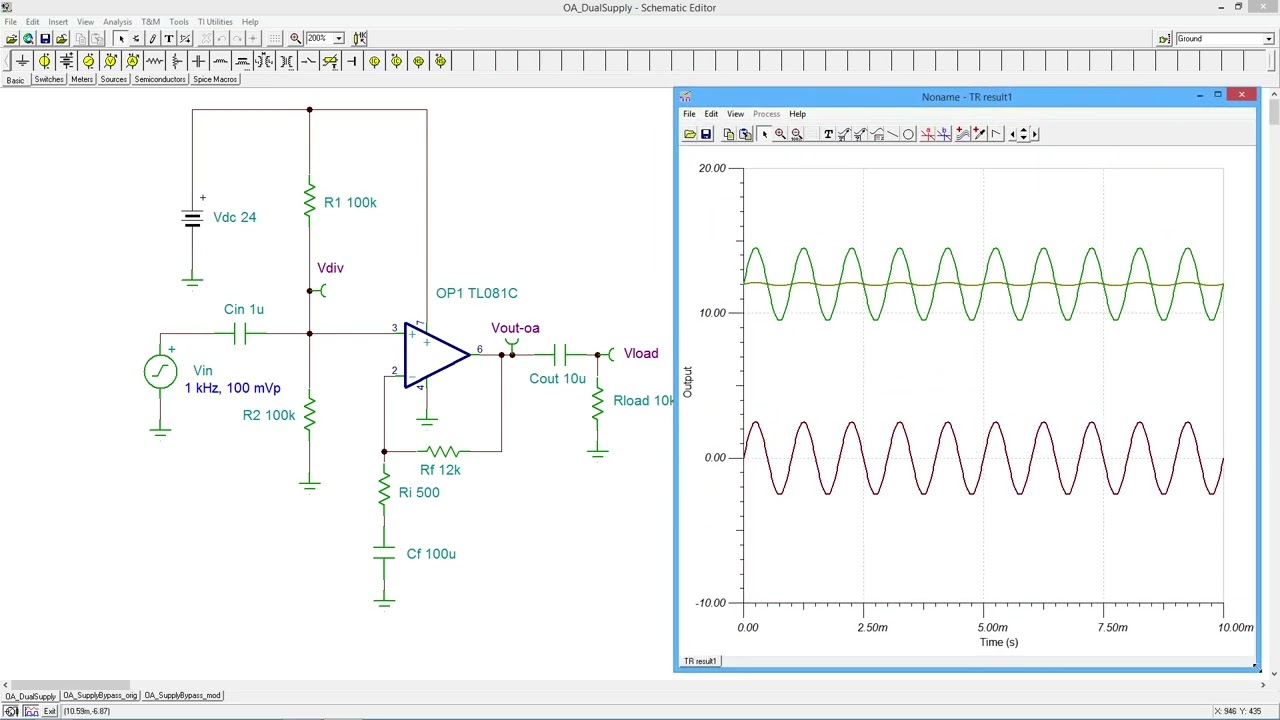Copy diagram in TR result toolbar
1280x720 pixels.
[729, 134]
